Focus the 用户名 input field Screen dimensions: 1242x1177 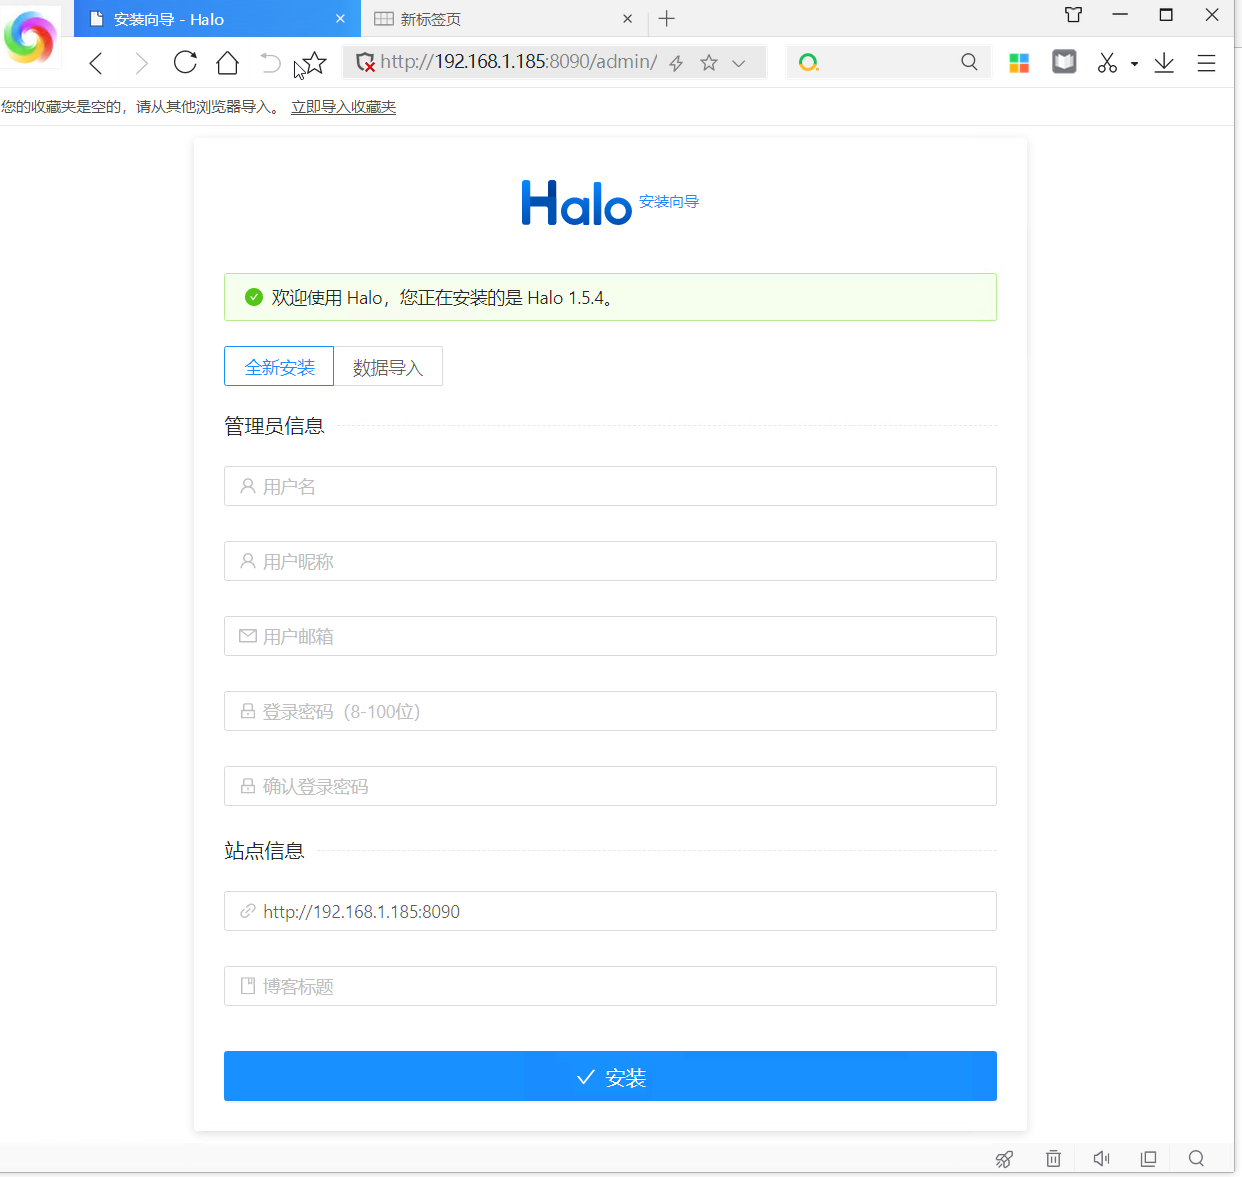(610, 486)
